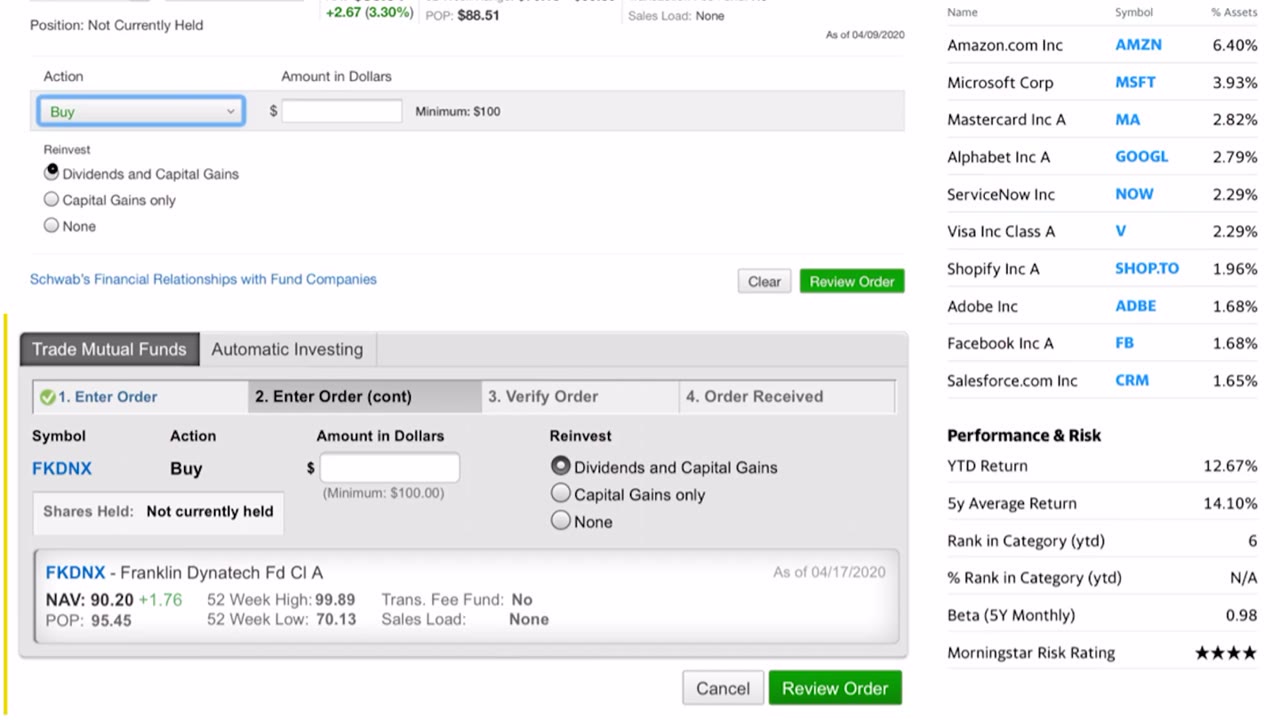This screenshot has width=1280, height=720.
Task: Click the Salesforce.com Inc holding name
Action: 1012,380
